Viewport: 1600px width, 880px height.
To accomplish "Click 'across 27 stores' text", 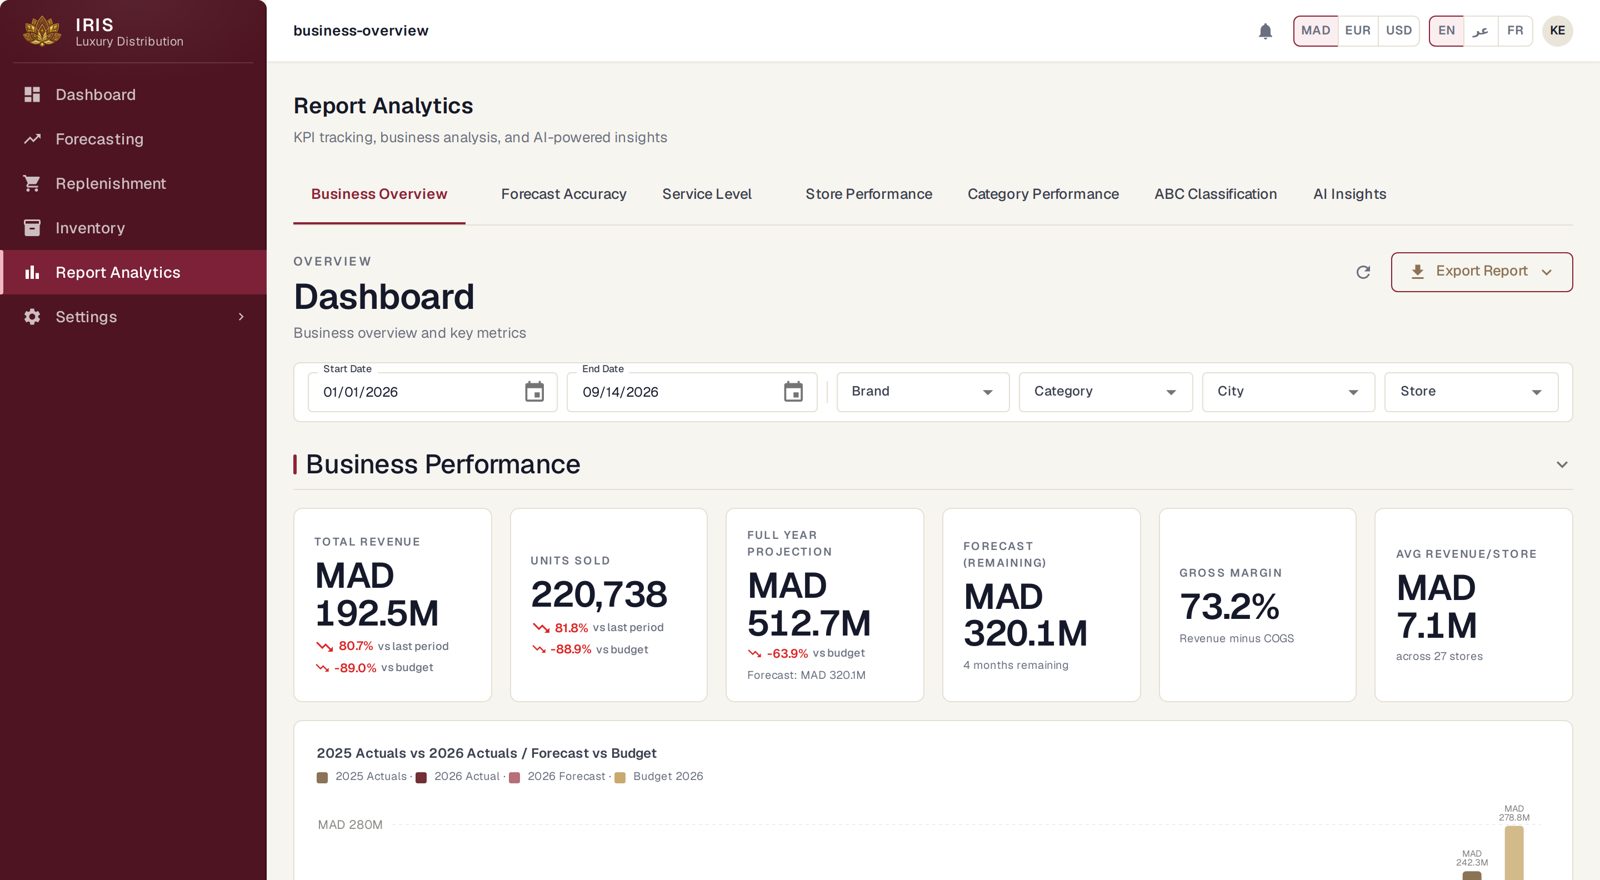I will coord(1439,657).
